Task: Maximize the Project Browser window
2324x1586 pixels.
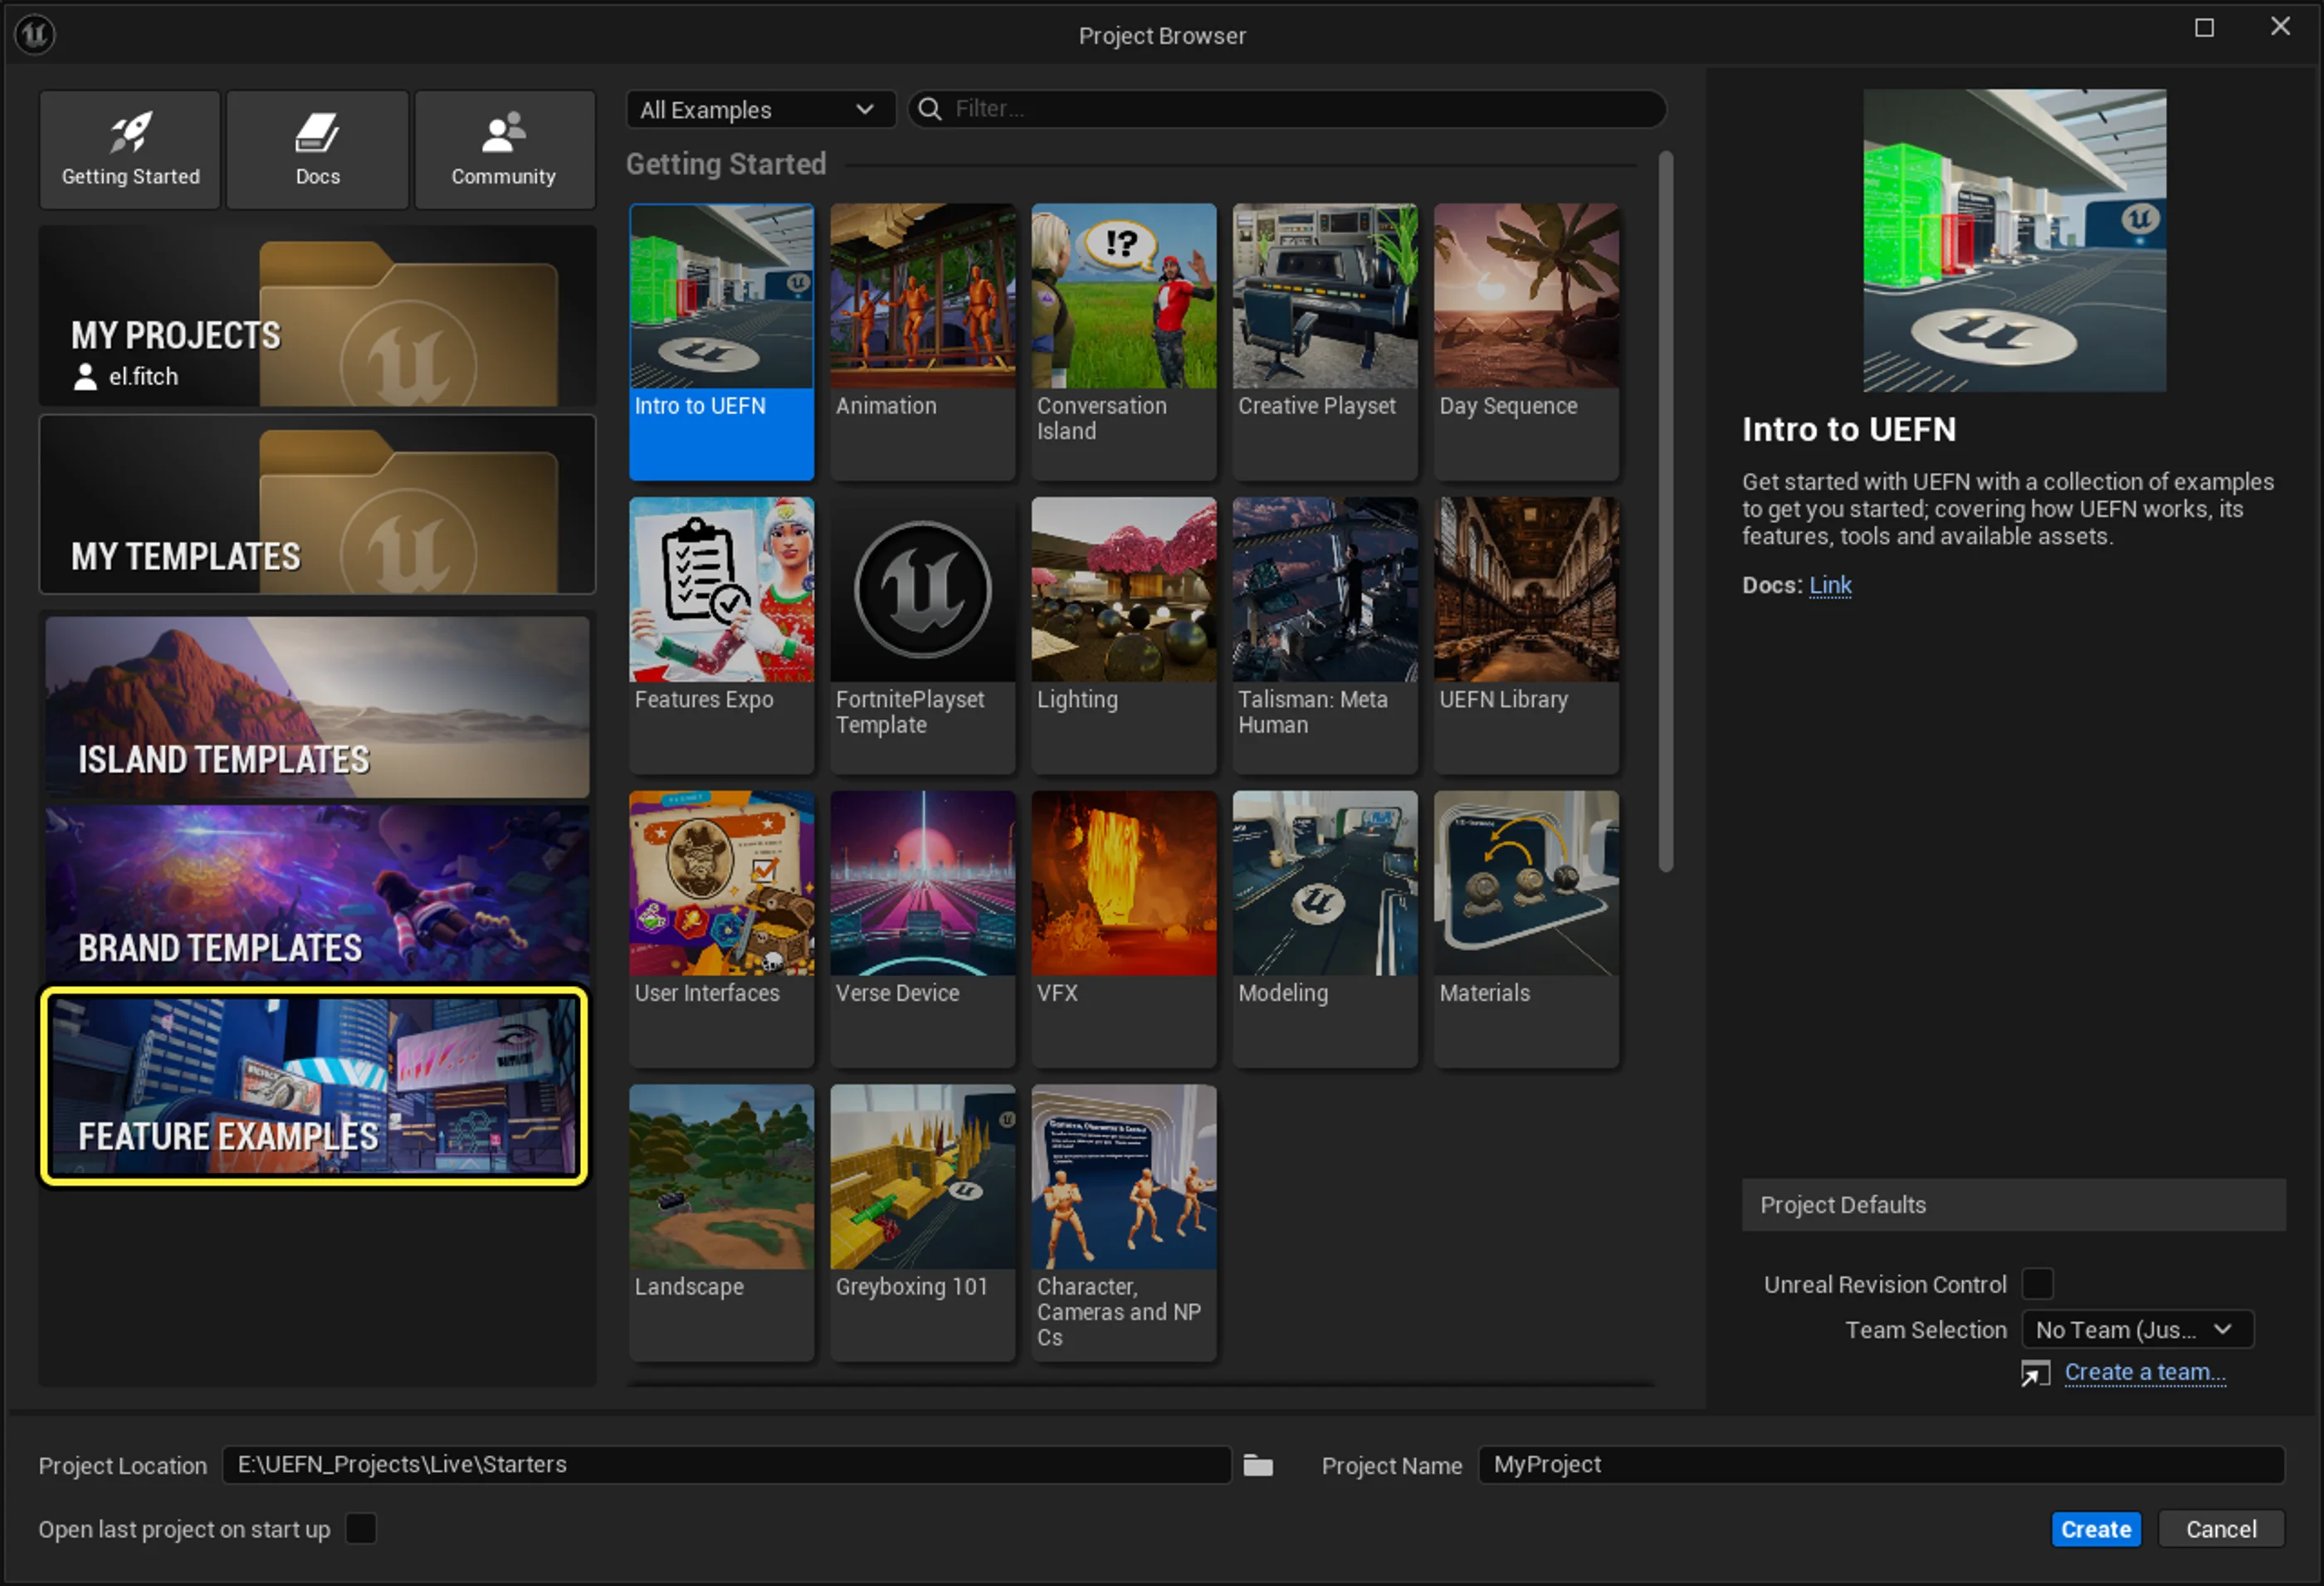Action: coord(2204,28)
